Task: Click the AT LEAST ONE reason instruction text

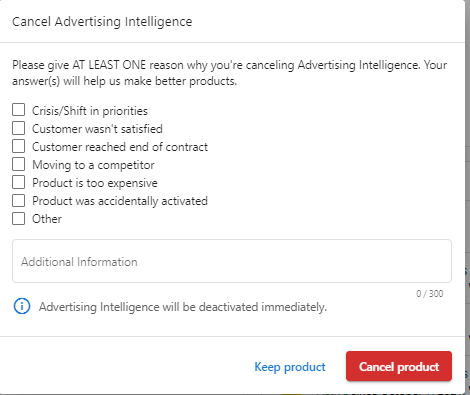Action: (x=230, y=73)
